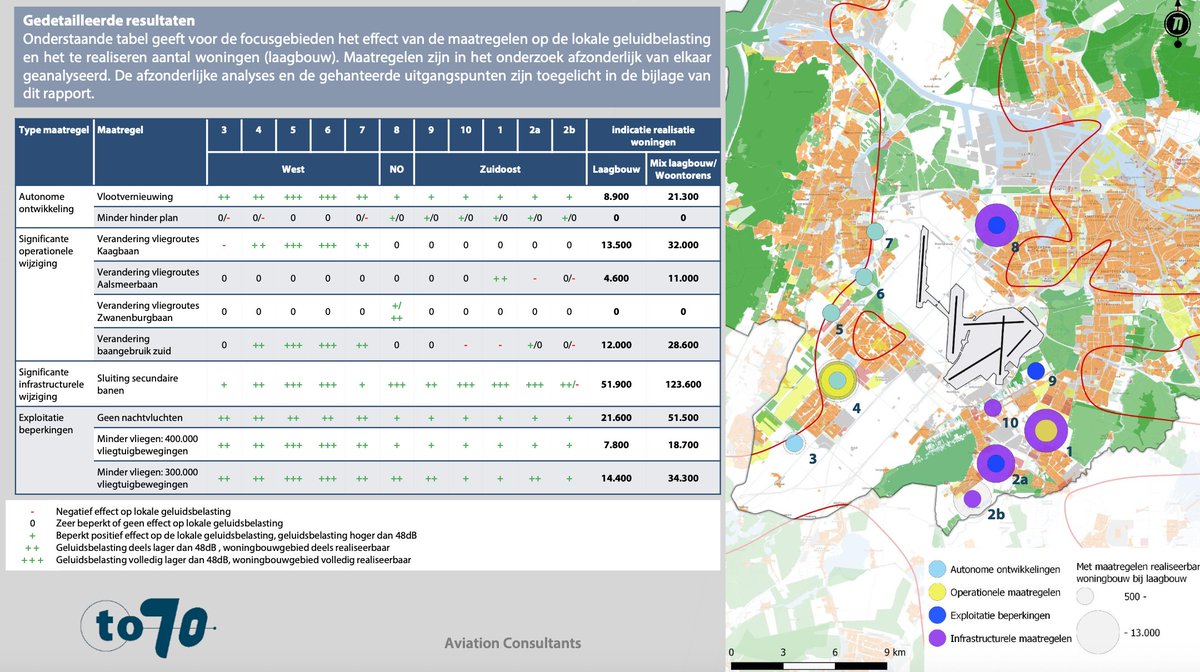Click the purple marker labeled 10
Image resolution: width=1200 pixels, height=672 pixels.
pos(993,408)
